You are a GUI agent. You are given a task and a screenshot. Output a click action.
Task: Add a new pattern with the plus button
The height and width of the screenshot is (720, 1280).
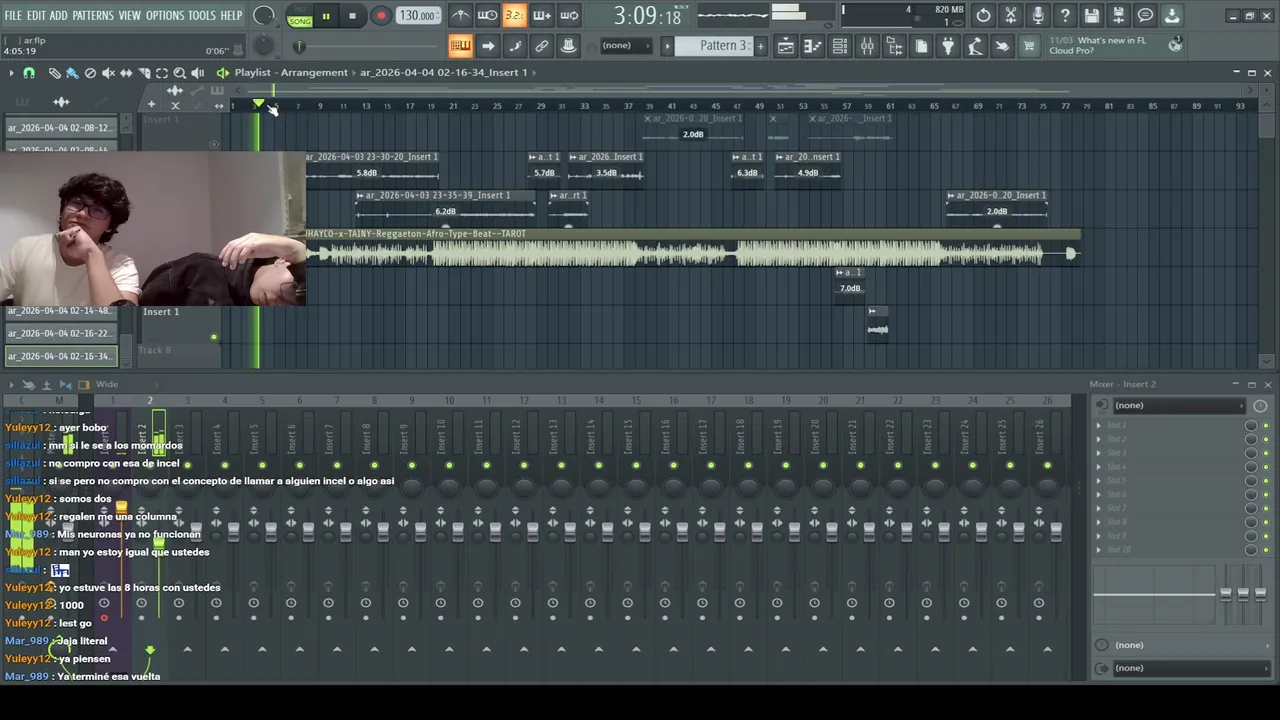pos(760,46)
